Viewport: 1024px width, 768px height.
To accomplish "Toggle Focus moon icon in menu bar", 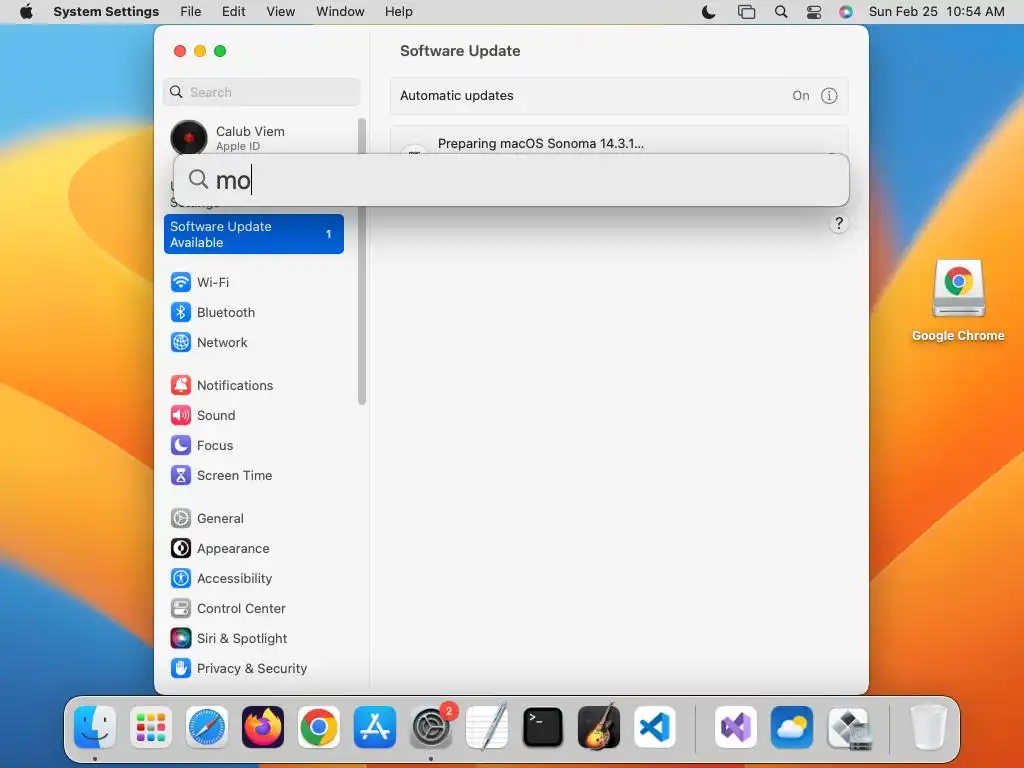I will (709, 12).
